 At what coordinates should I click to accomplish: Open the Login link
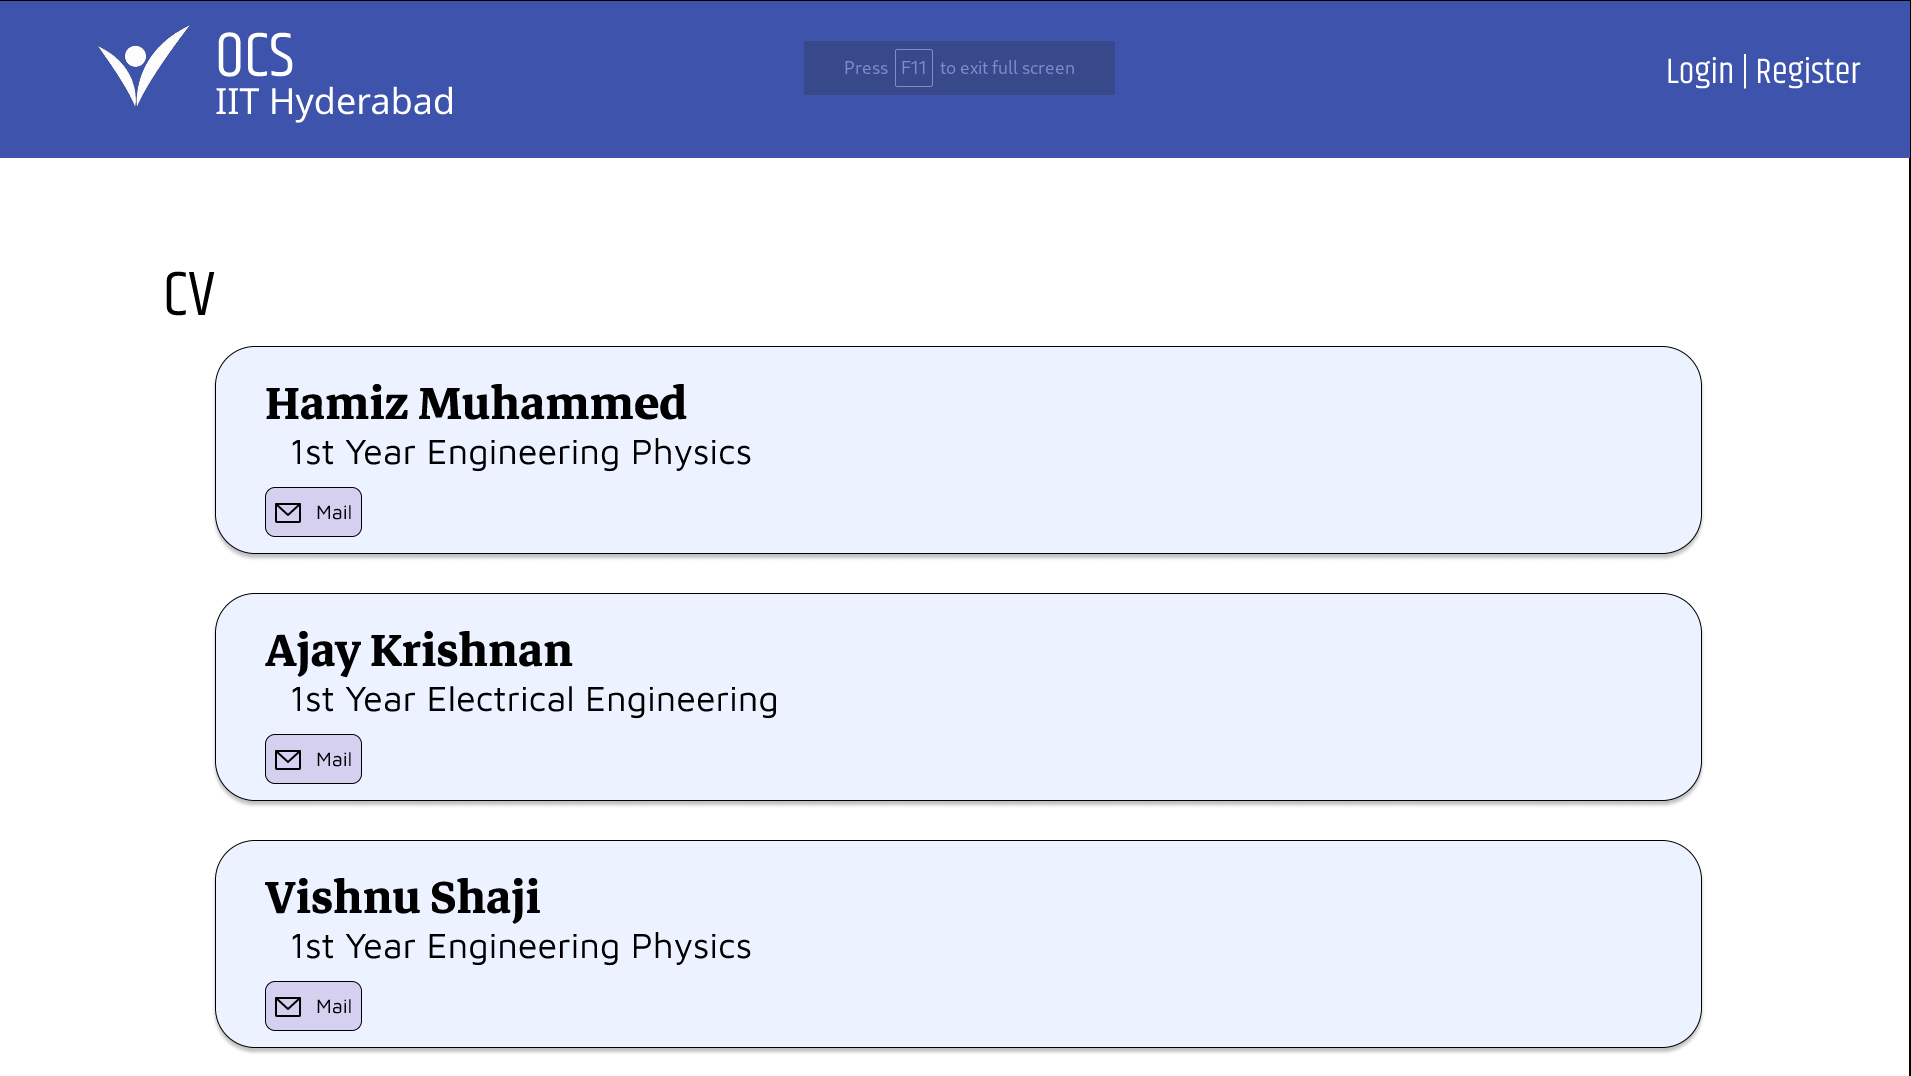(x=1699, y=72)
